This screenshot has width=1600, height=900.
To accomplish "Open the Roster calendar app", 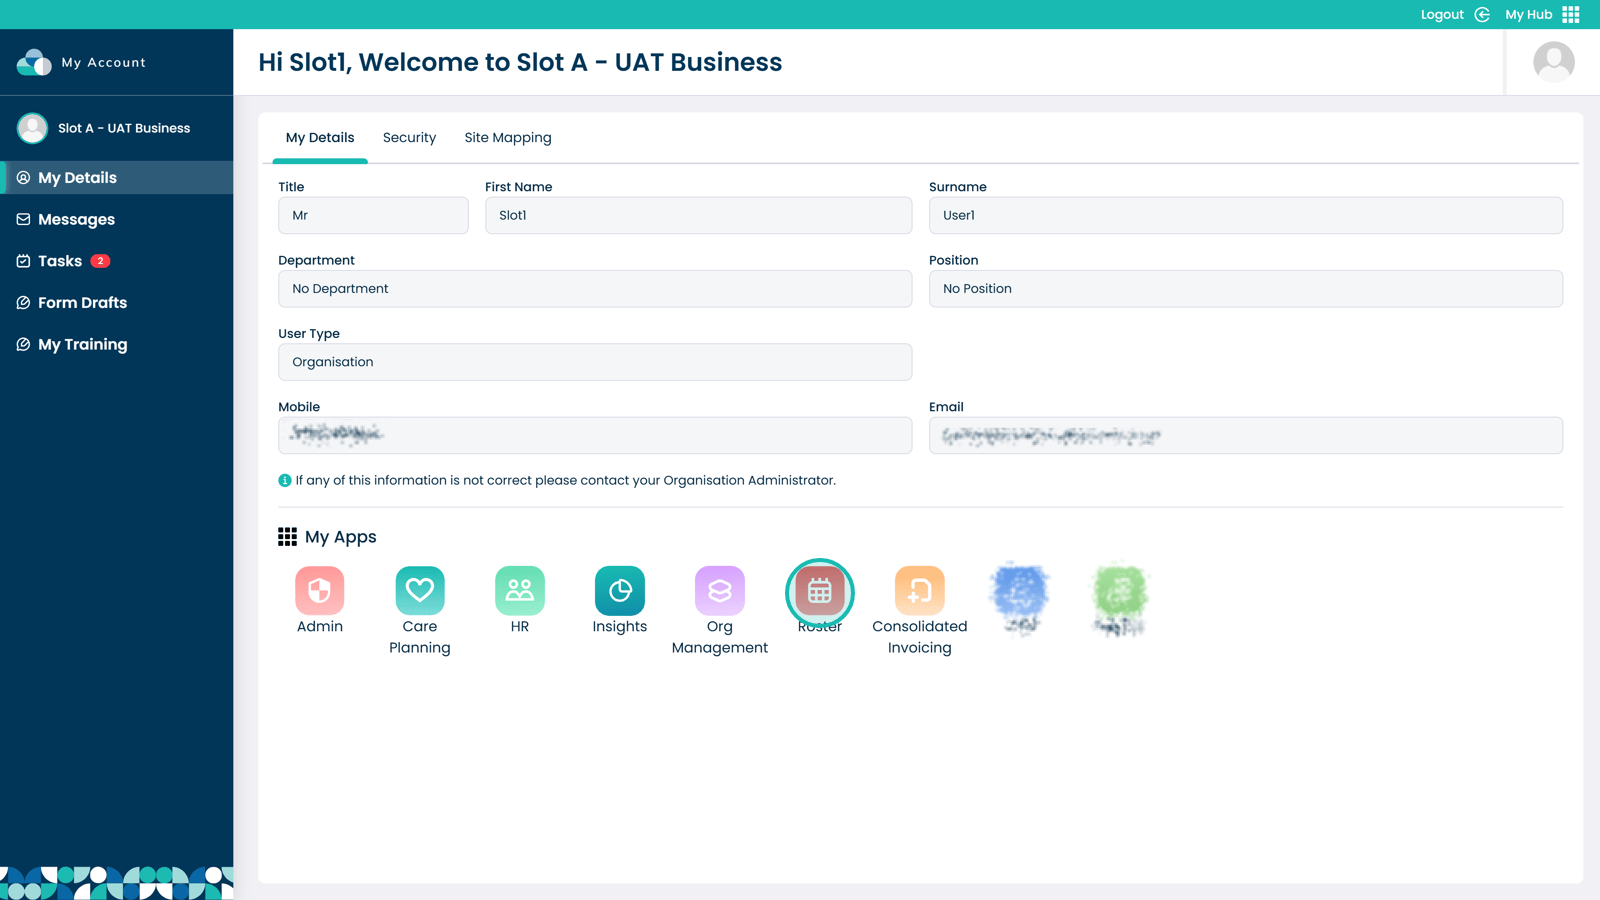I will coord(820,592).
